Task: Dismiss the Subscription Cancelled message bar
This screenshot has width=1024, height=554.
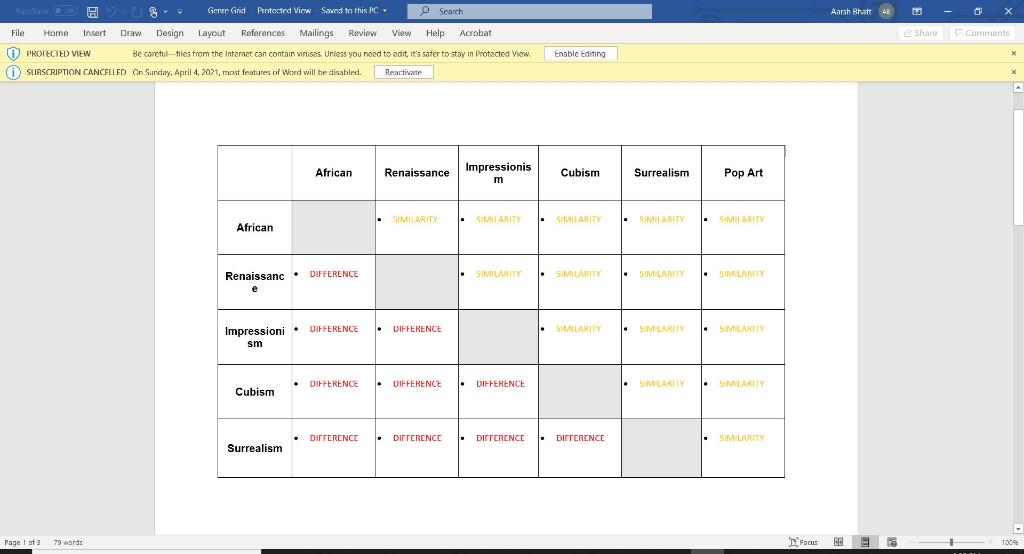Action: [x=1014, y=72]
